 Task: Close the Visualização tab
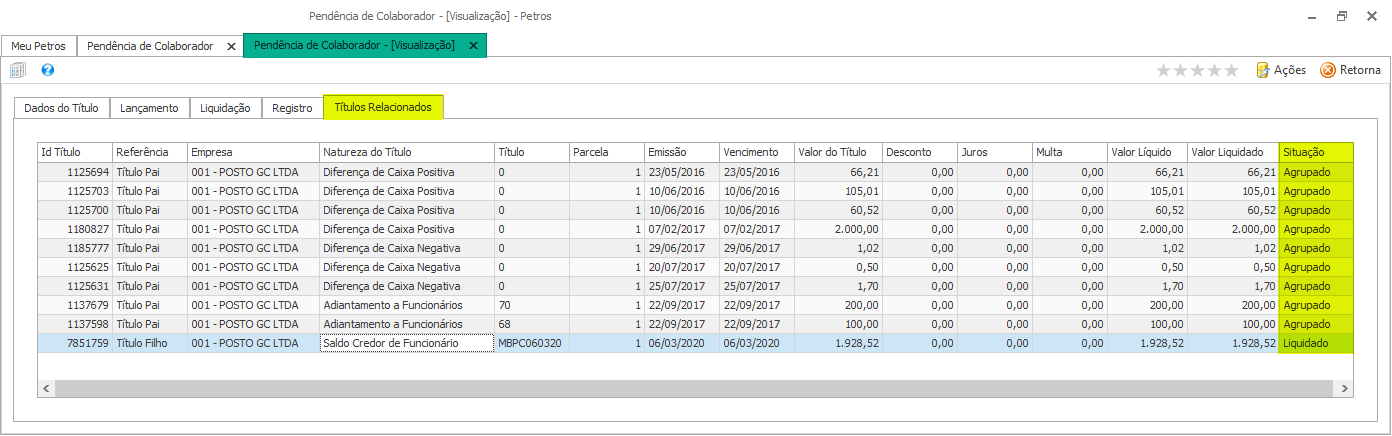click(x=473, y=46)
